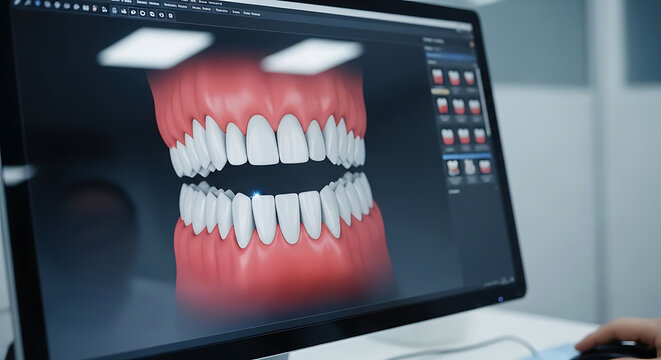Screen dimensions: 661x360
Task: Click the overlapping squares icon in toolbar
Action: pos(152,14)
